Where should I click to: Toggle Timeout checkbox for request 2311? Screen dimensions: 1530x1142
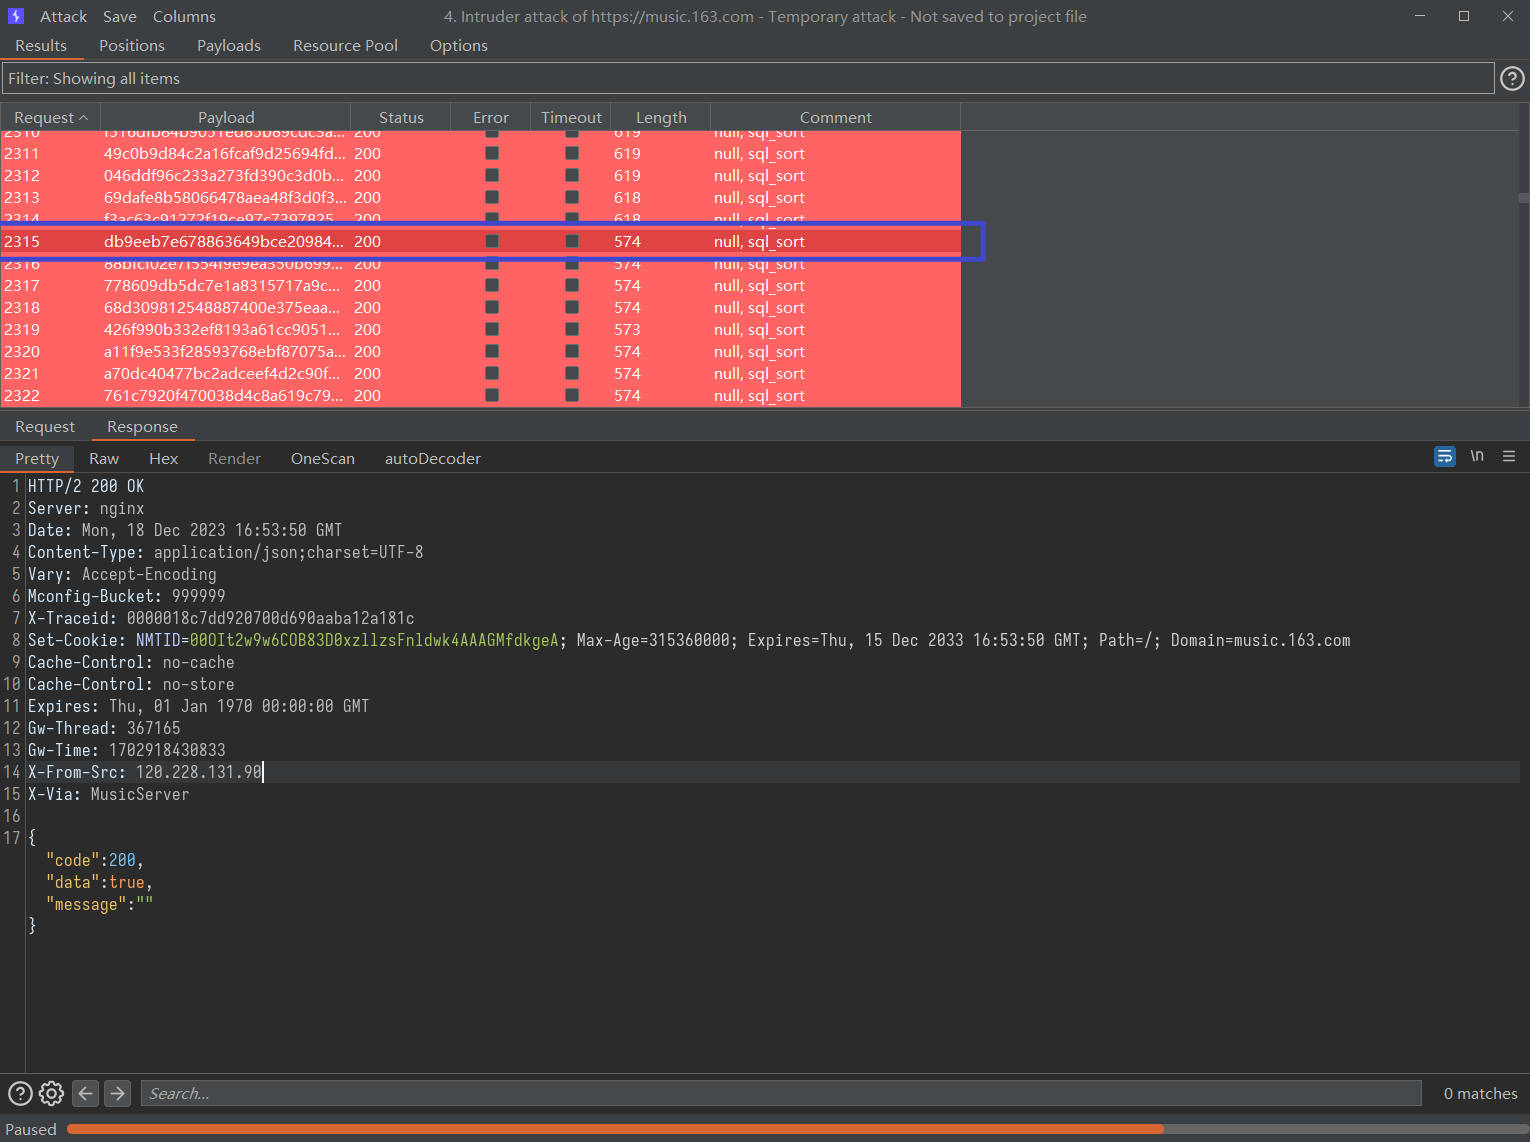tap(572, 154)
